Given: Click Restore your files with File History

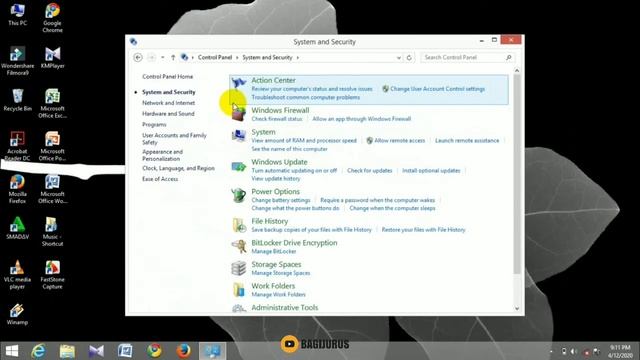Looking at the screenshot, I should 423,230.
